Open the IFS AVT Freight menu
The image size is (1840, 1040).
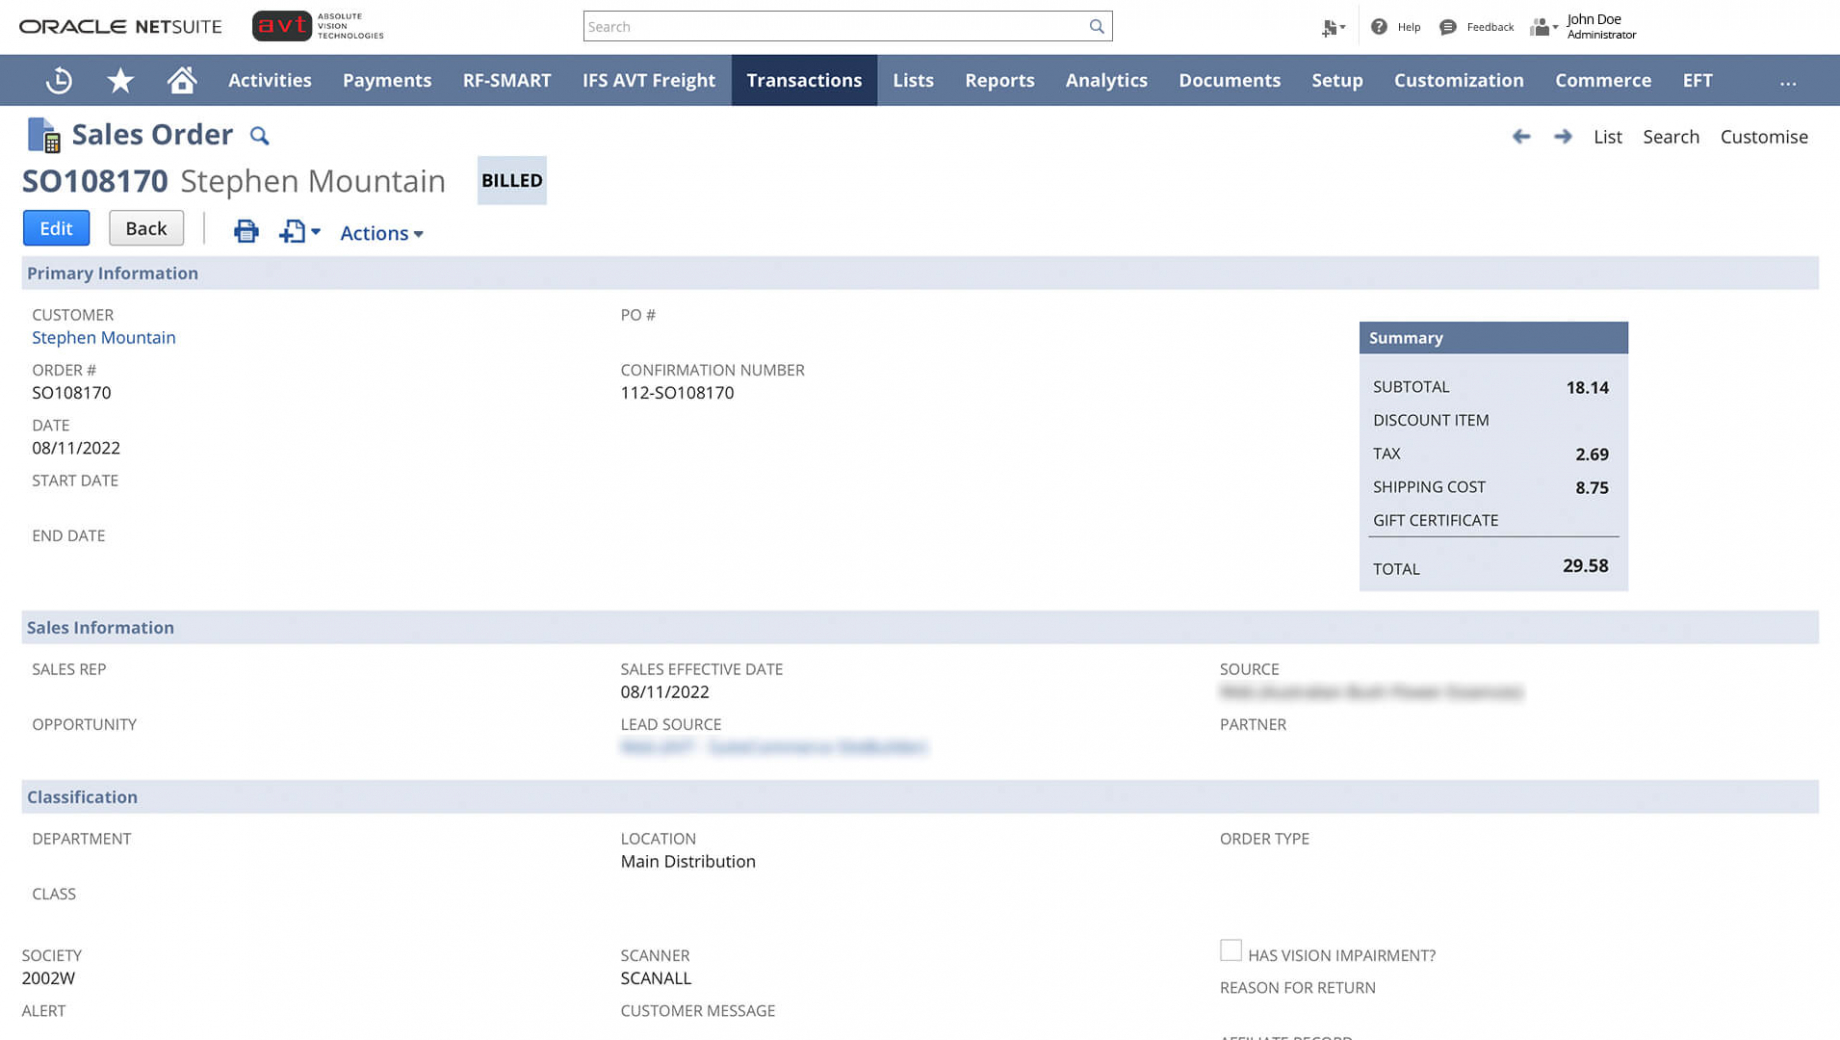click(x=649, y=80)
